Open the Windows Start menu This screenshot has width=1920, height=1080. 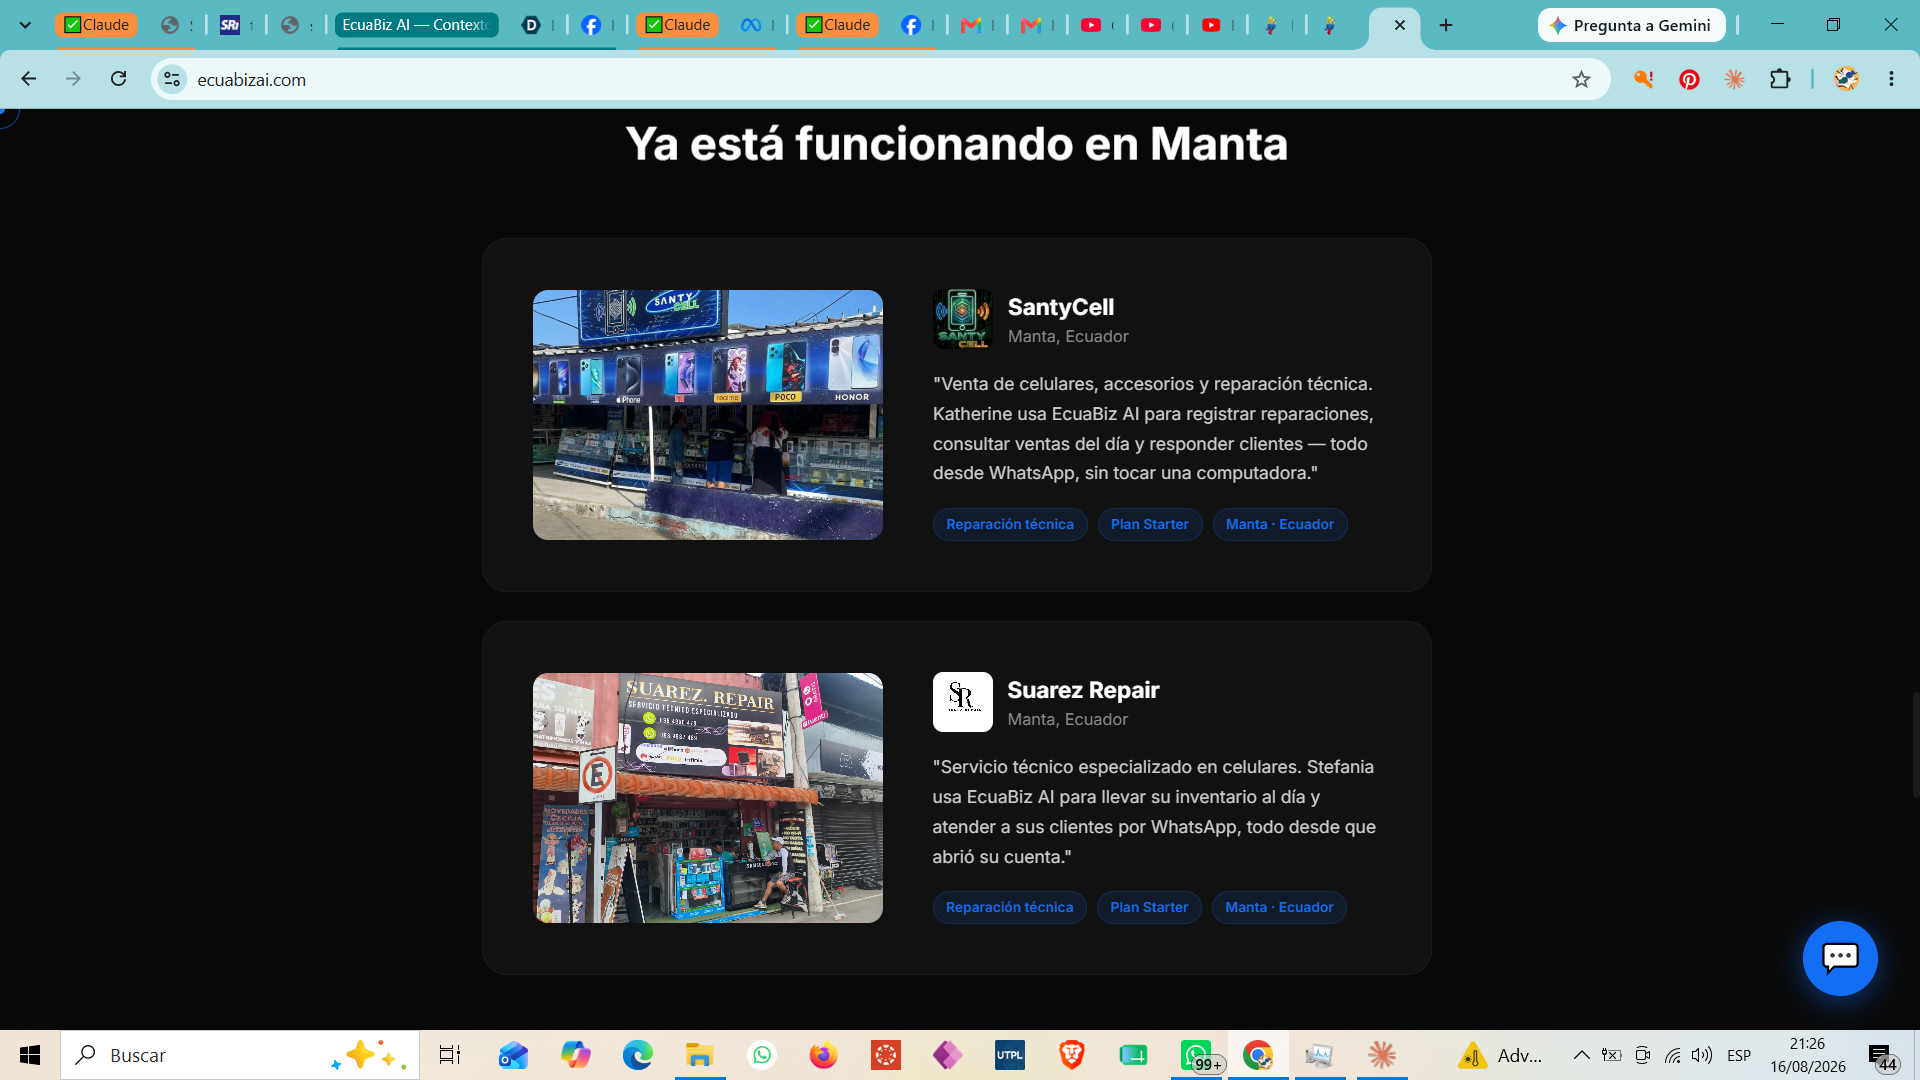point(30,1055)
